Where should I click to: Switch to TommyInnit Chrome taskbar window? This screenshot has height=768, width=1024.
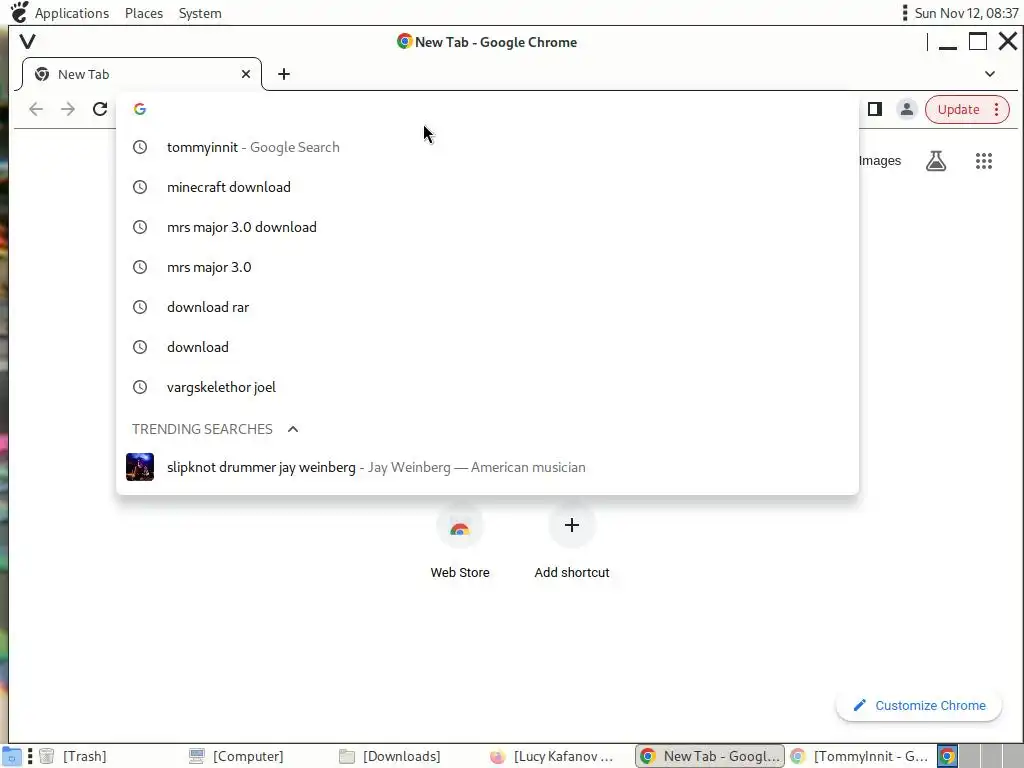[860, 756]
